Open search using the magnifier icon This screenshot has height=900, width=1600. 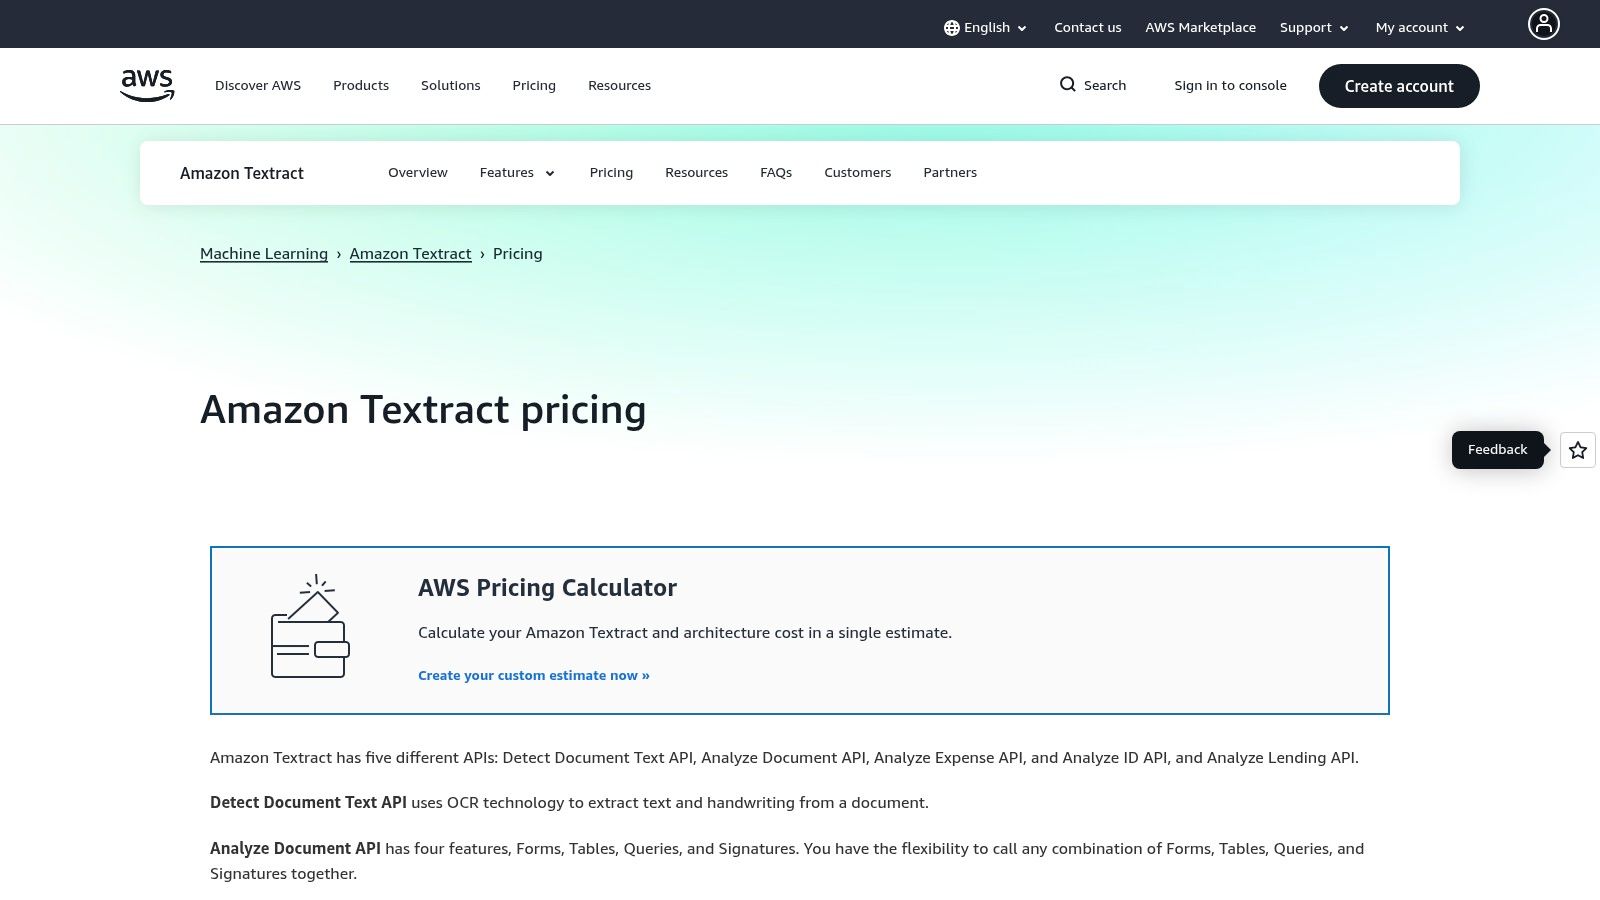(x=1068, y=85)
